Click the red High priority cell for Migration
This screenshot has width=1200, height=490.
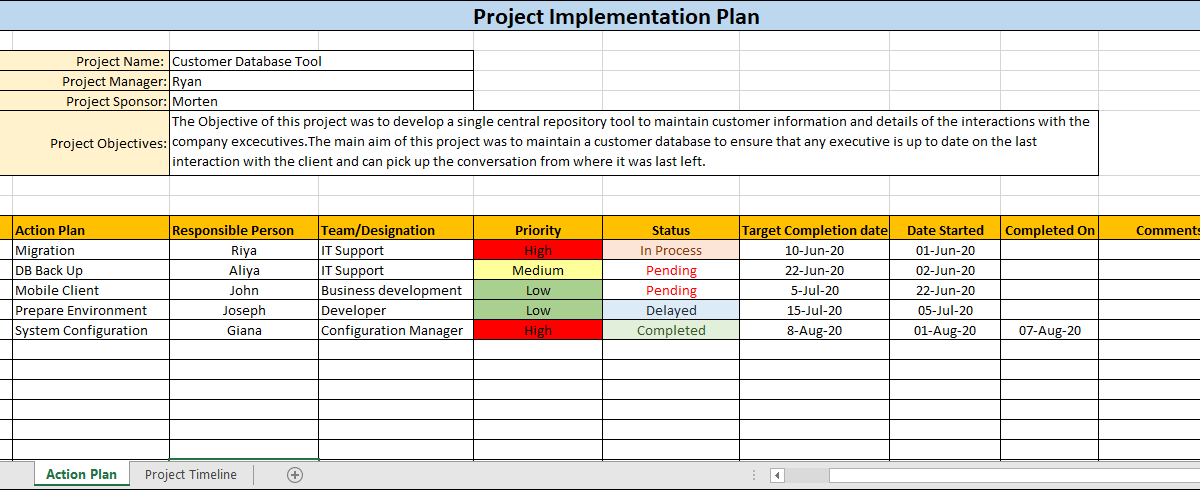[538, 251]
